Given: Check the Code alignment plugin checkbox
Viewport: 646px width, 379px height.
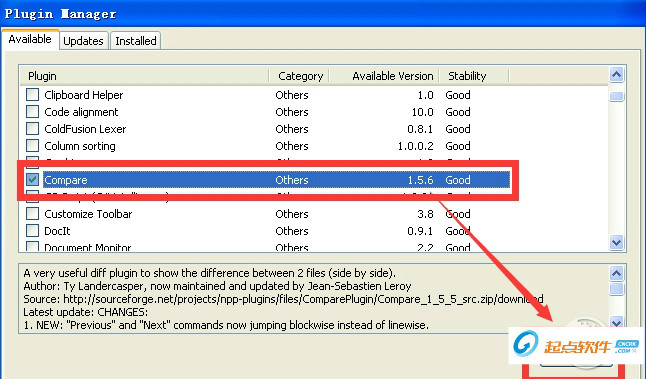Looking at the screenshot, I should (33, 112).
